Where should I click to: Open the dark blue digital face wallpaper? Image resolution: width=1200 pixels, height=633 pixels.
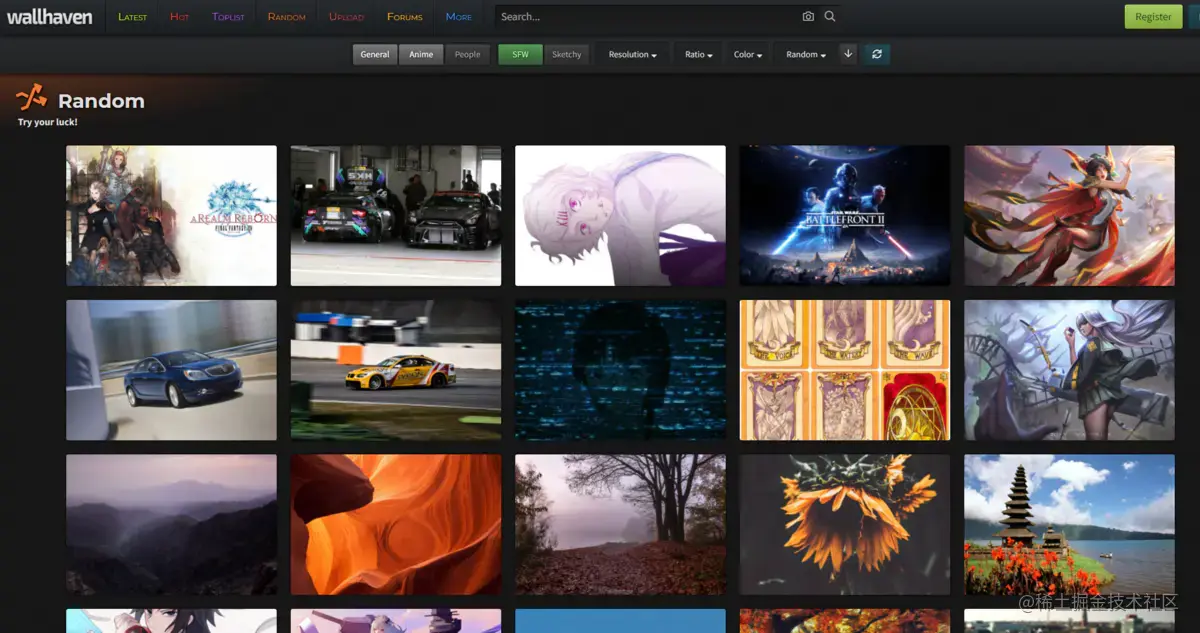[620, 370]
